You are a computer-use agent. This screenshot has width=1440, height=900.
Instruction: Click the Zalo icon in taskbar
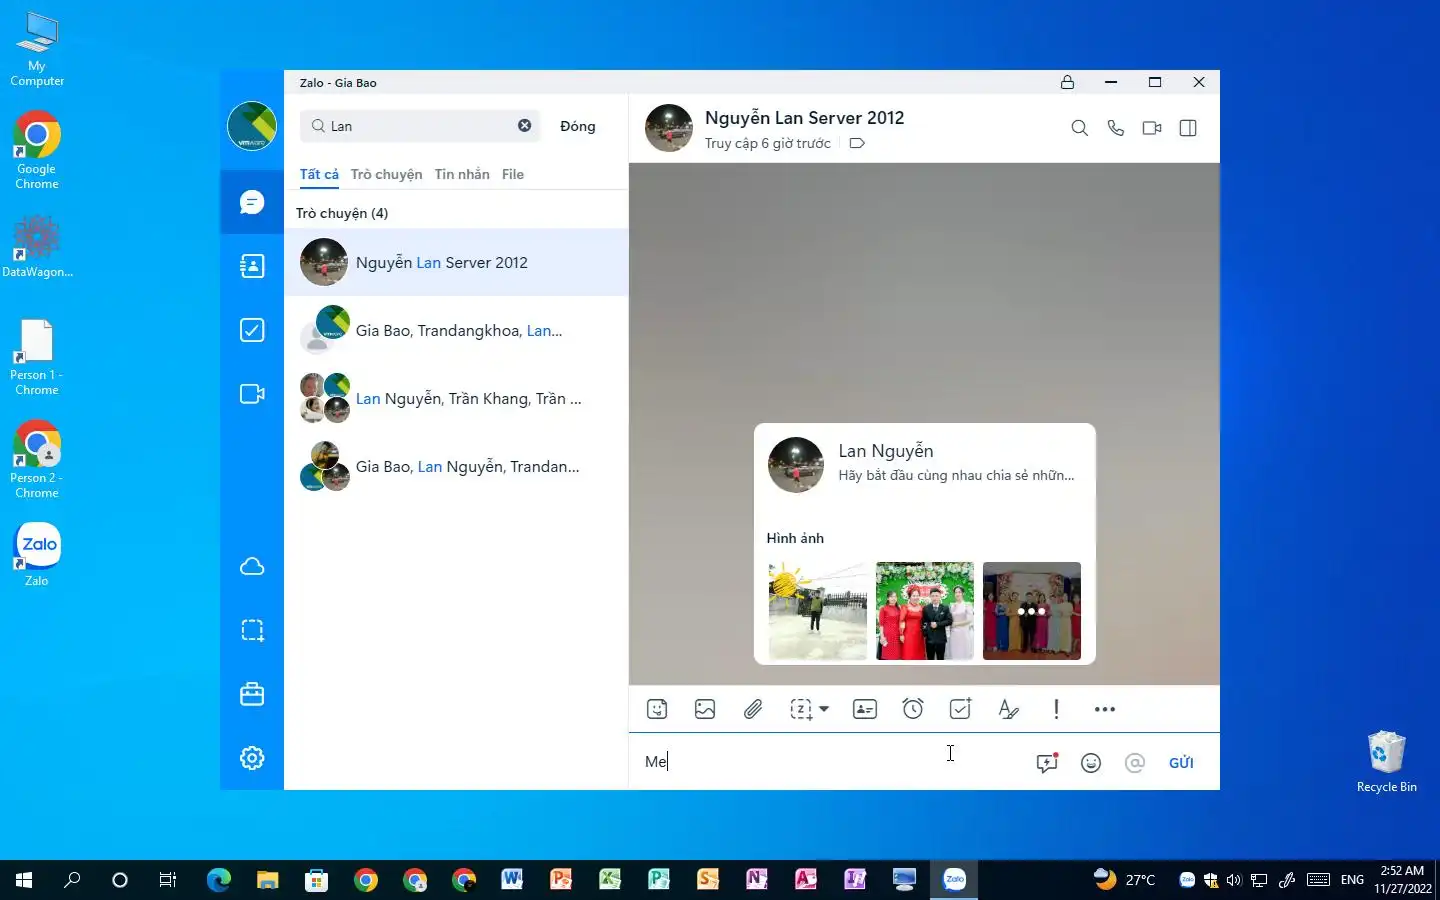(954, 880)
